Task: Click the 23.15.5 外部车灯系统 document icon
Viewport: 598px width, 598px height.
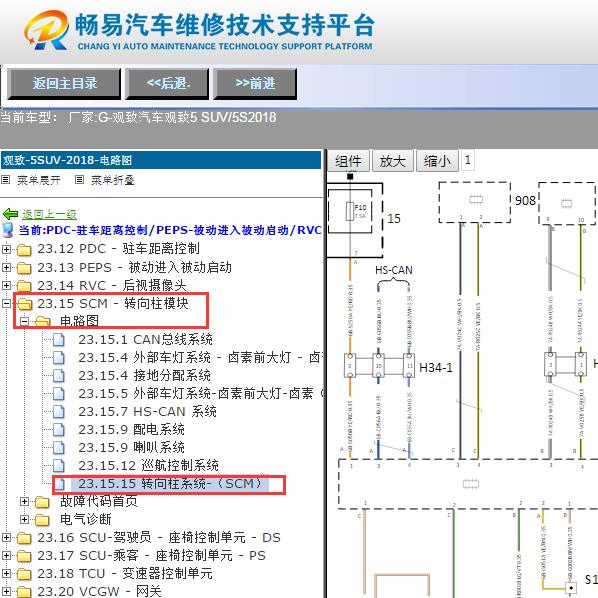Action: [59, 394]
